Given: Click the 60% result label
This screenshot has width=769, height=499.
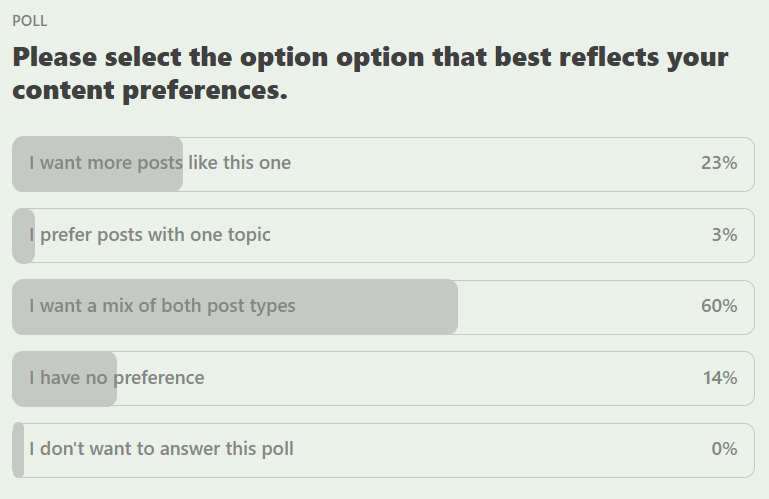Looking at the screenshot, I should [719, 306].
